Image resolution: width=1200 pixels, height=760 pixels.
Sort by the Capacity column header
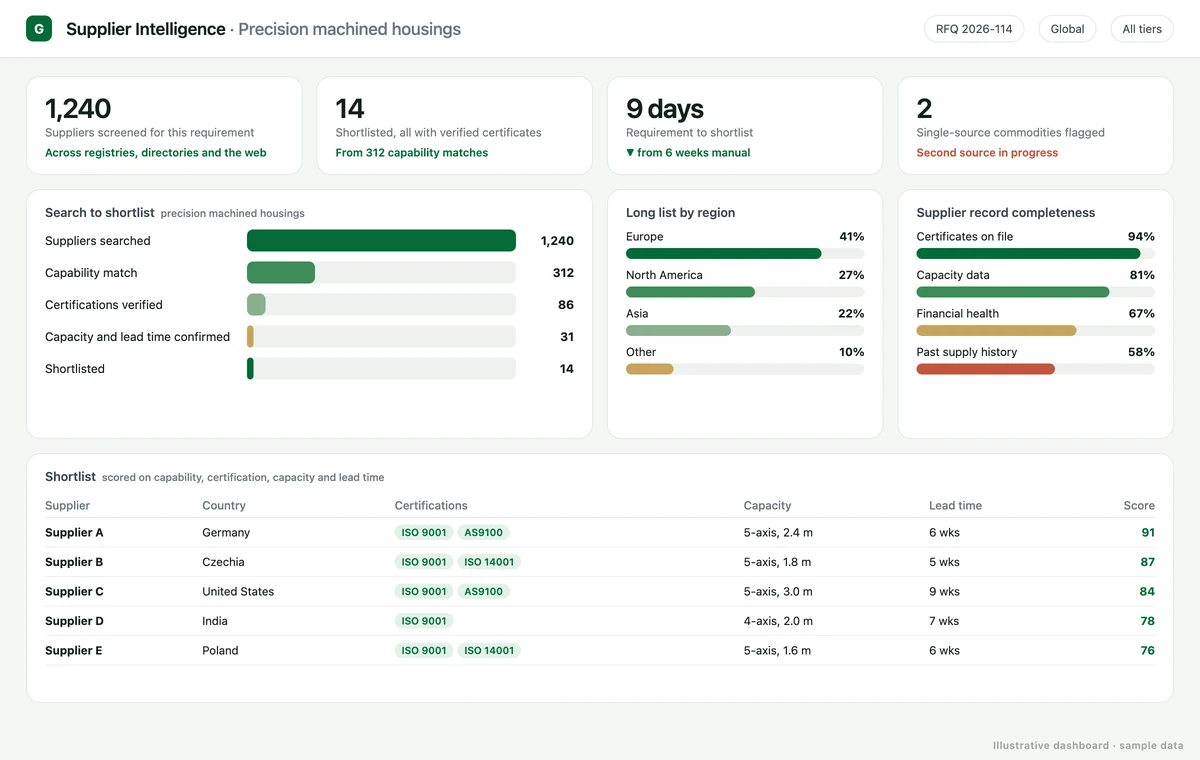click(x=767, y=506)
